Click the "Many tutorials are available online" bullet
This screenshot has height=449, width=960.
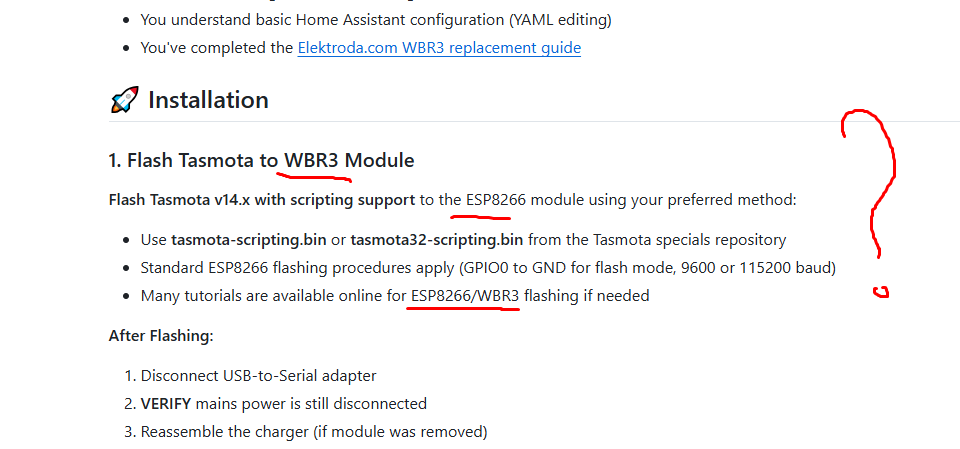point(272,296)
